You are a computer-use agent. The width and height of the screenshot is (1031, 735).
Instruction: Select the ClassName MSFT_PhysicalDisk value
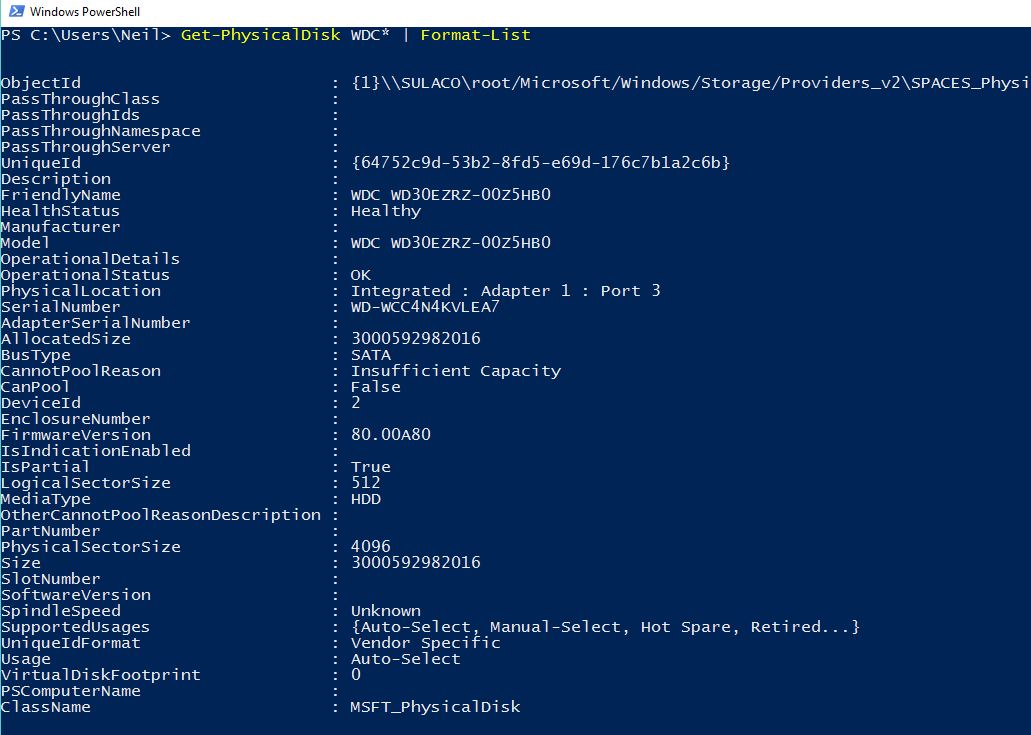(x=435, y=706)
